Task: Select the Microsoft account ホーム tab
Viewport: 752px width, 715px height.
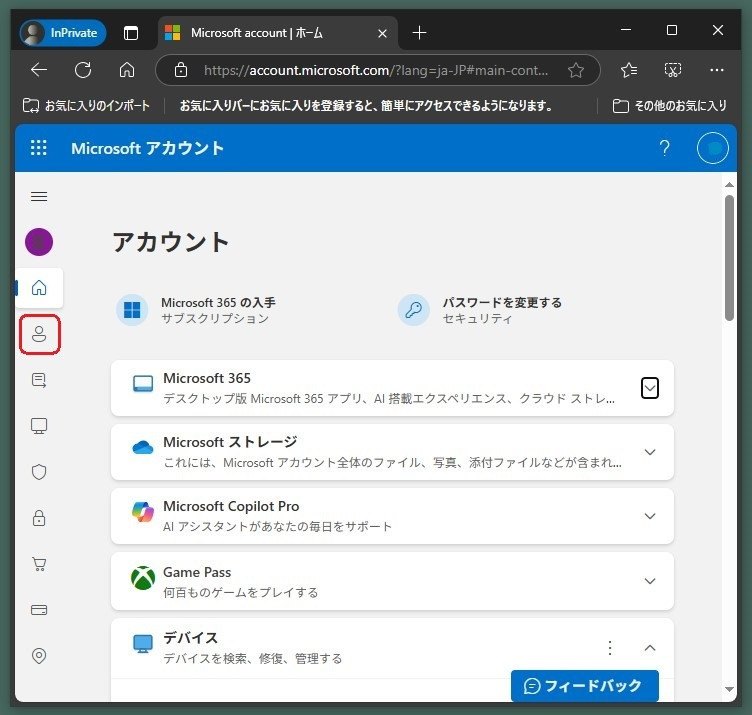Action: [277, 33]
